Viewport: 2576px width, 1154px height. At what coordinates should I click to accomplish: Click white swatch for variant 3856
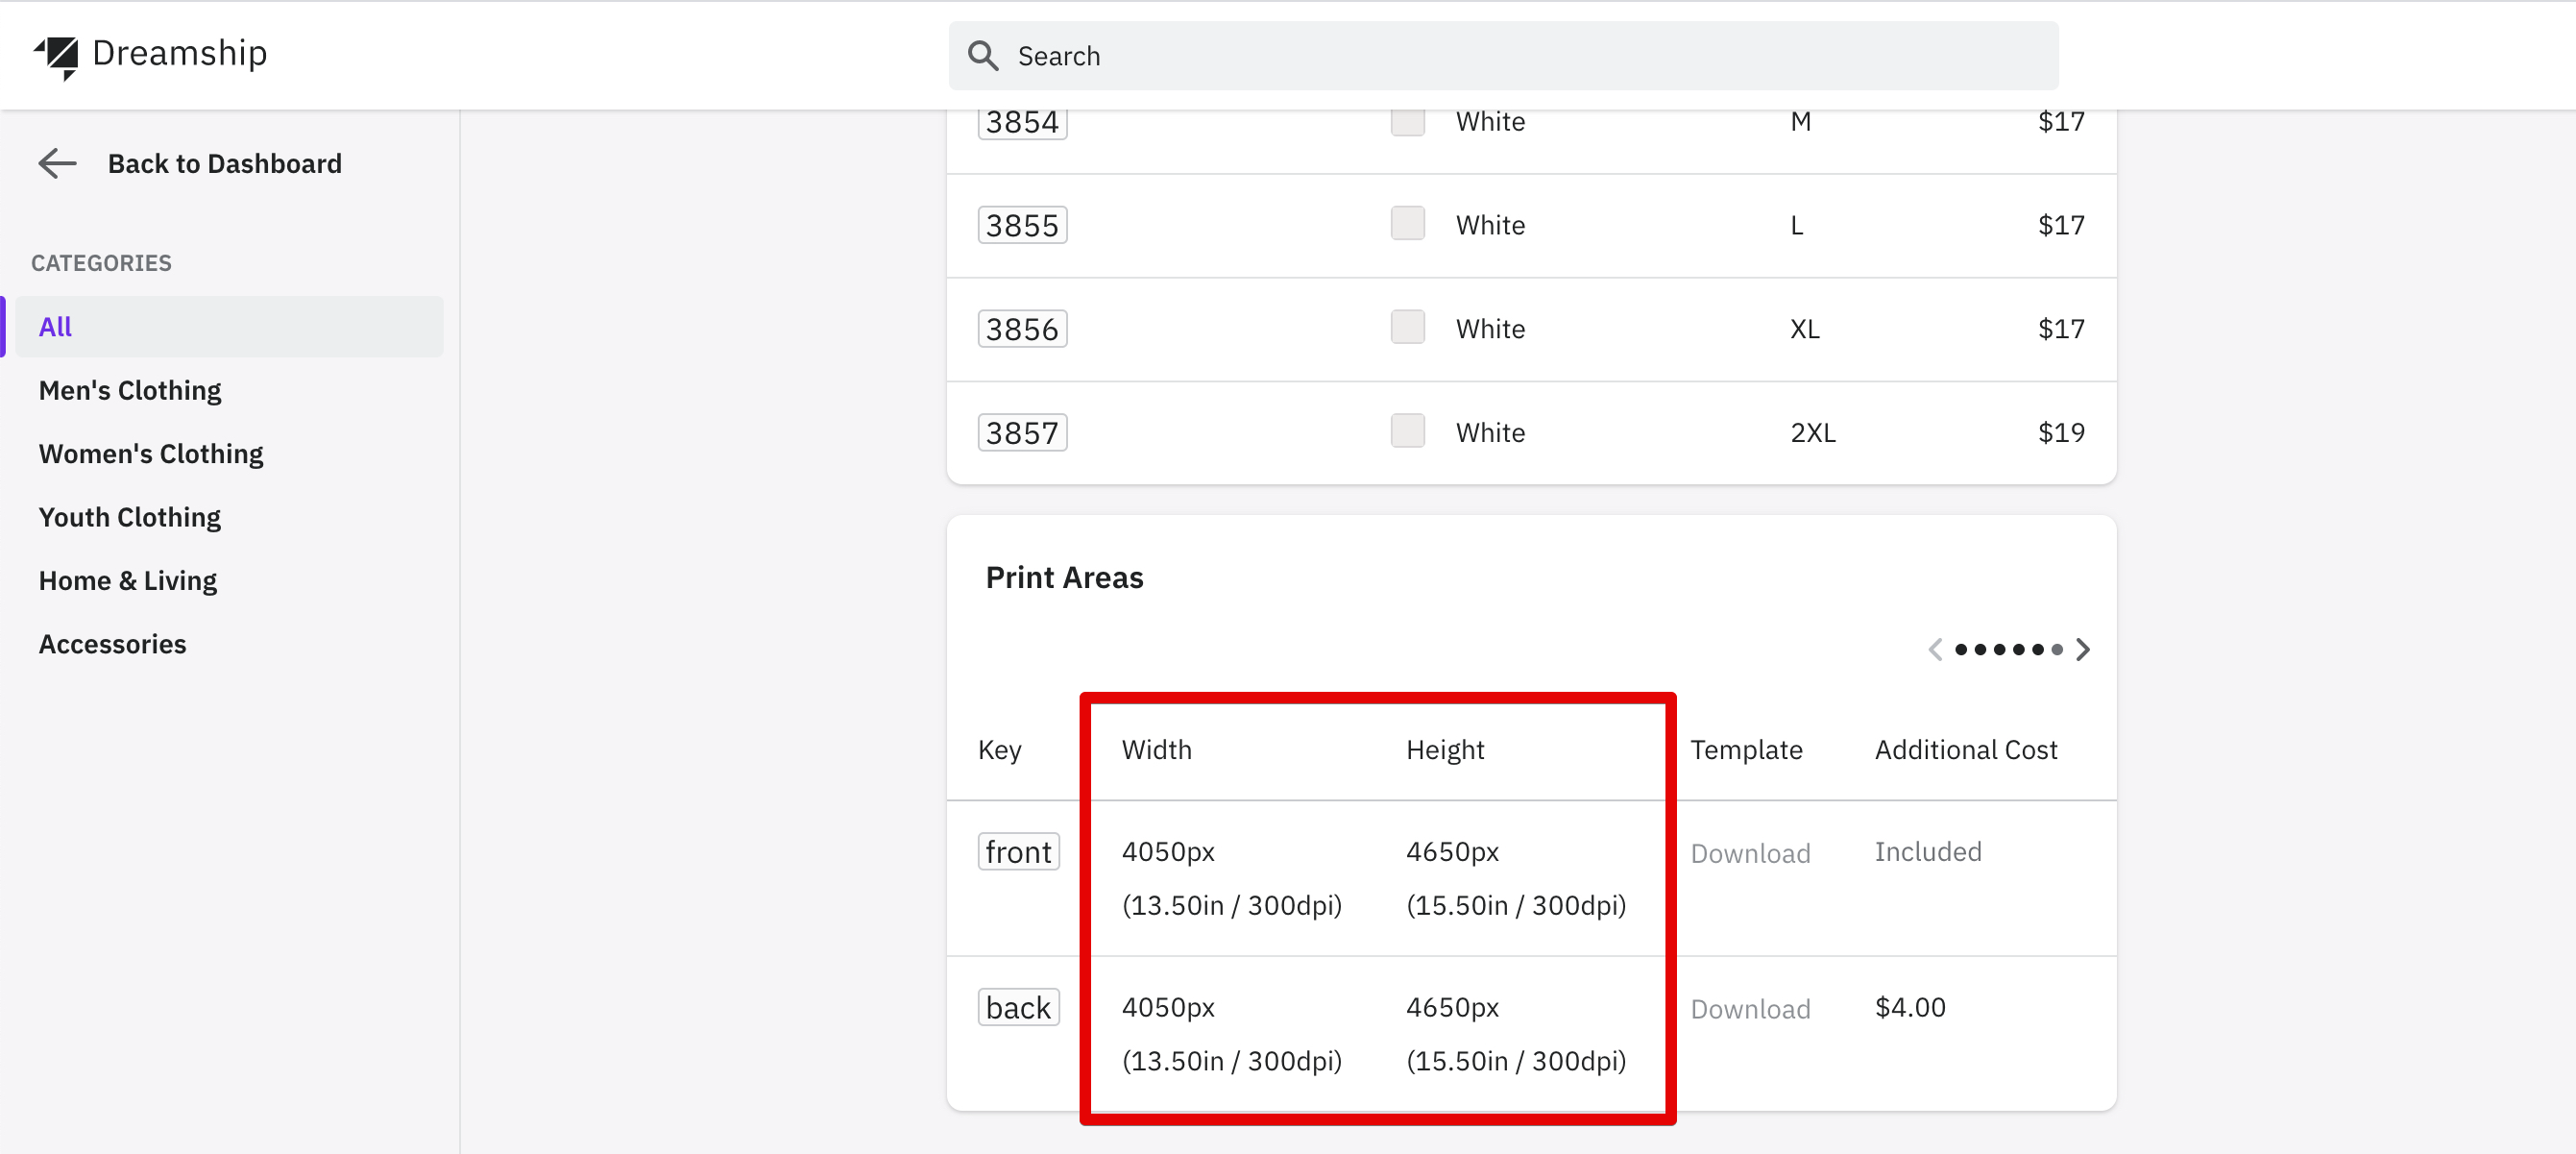1407,328
